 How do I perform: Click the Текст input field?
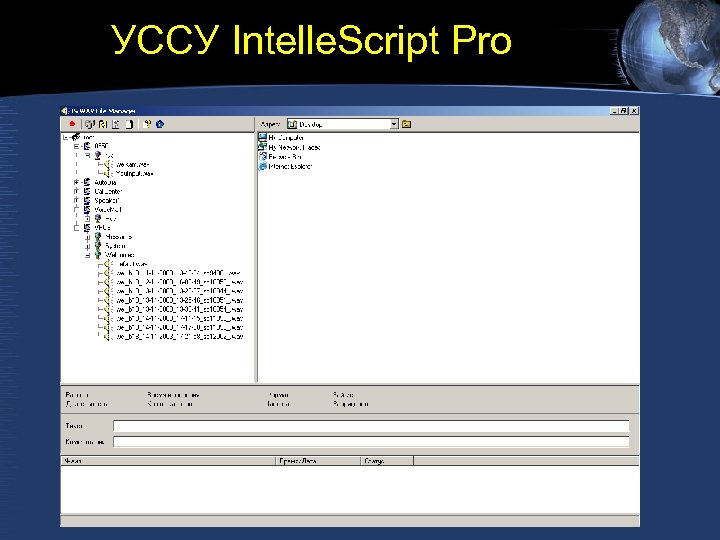[371, 426]
